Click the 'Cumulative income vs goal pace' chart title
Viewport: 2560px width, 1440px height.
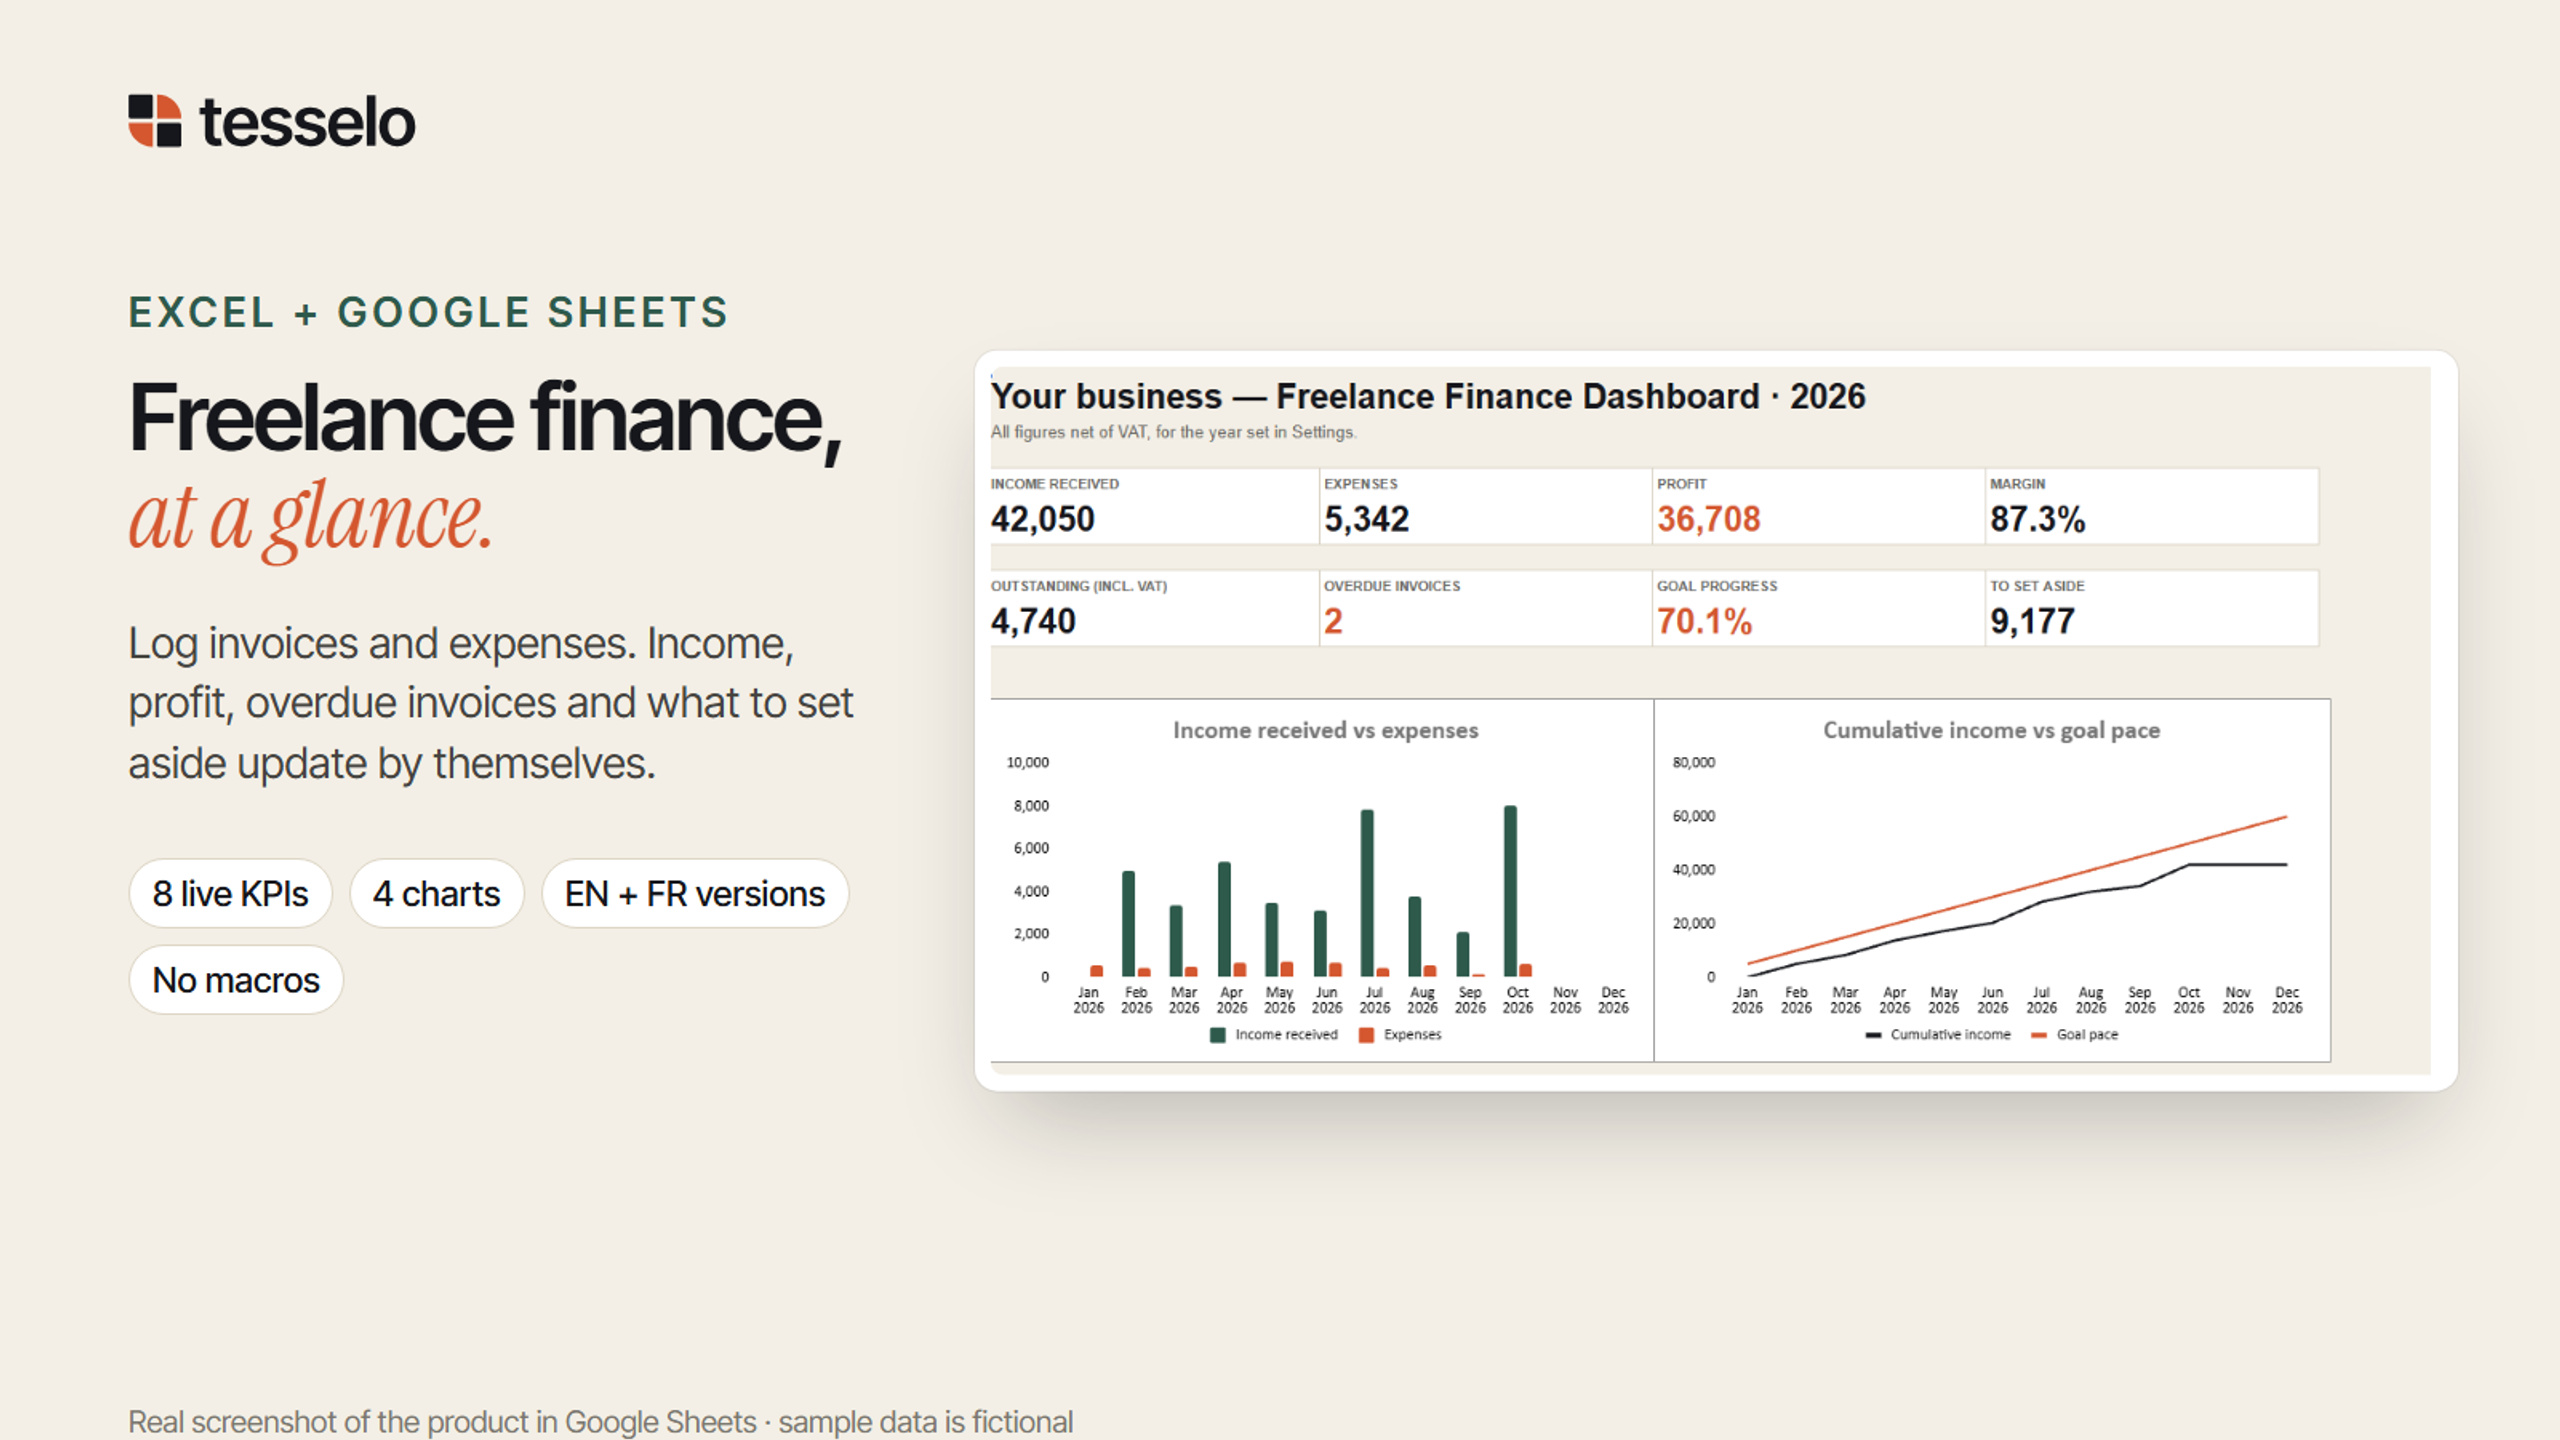(1991, 730)
